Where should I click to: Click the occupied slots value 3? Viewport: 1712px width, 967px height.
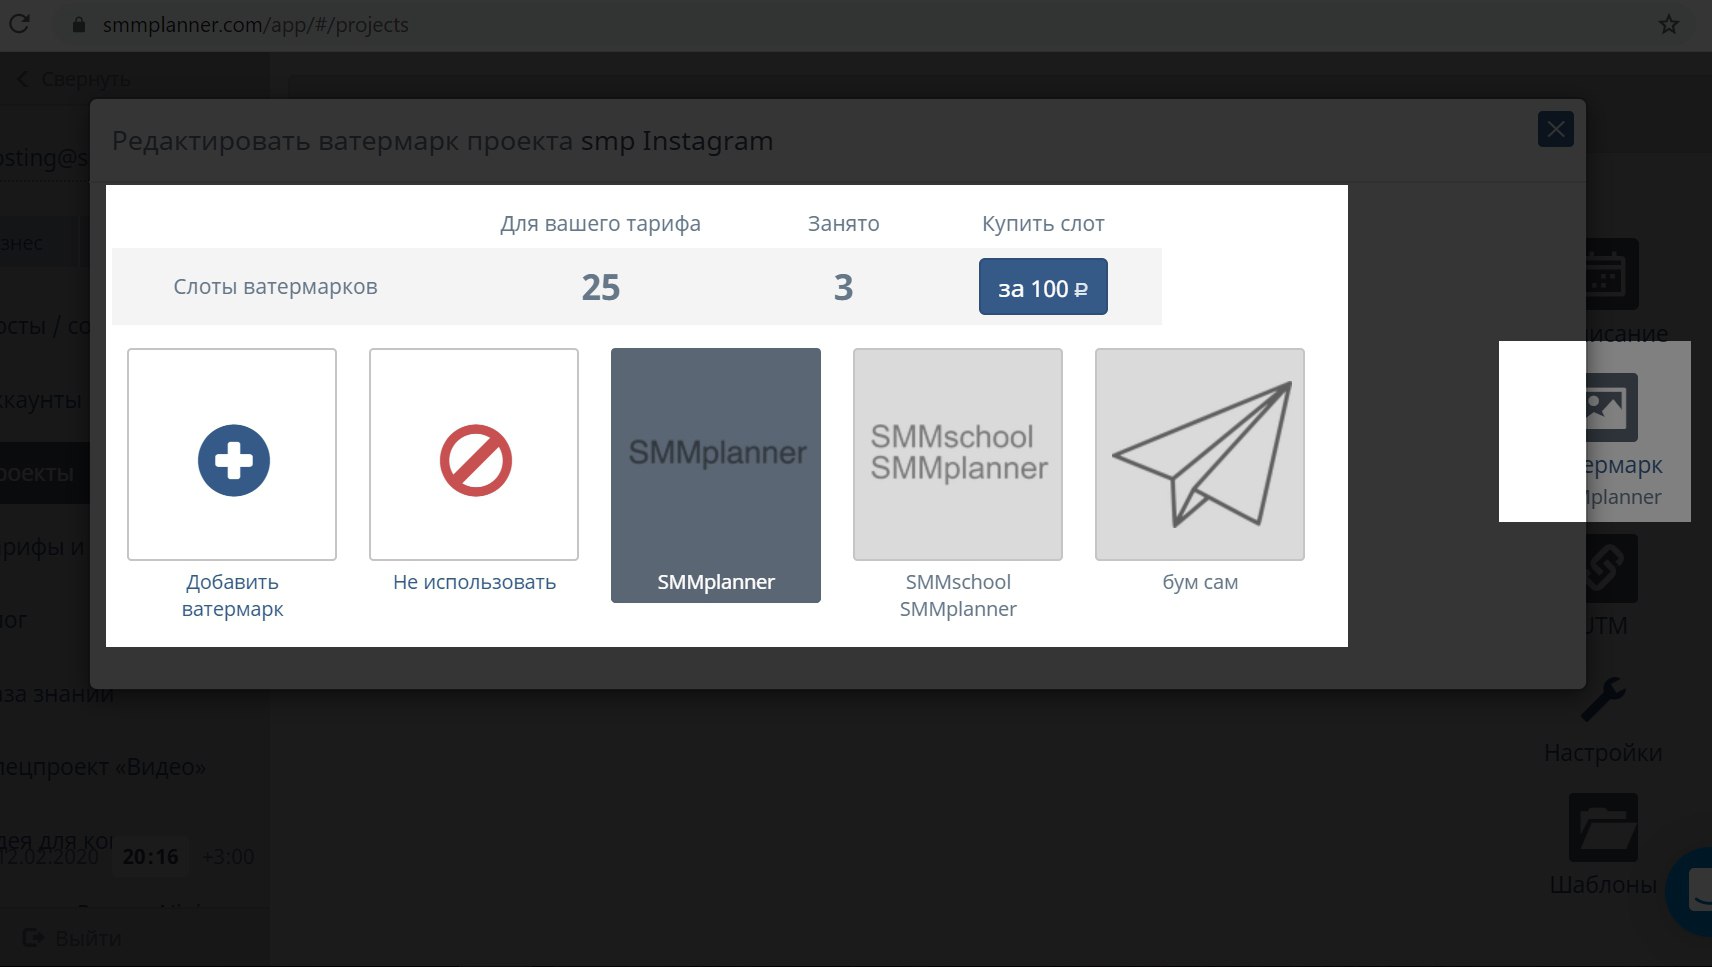pos(843,288)
